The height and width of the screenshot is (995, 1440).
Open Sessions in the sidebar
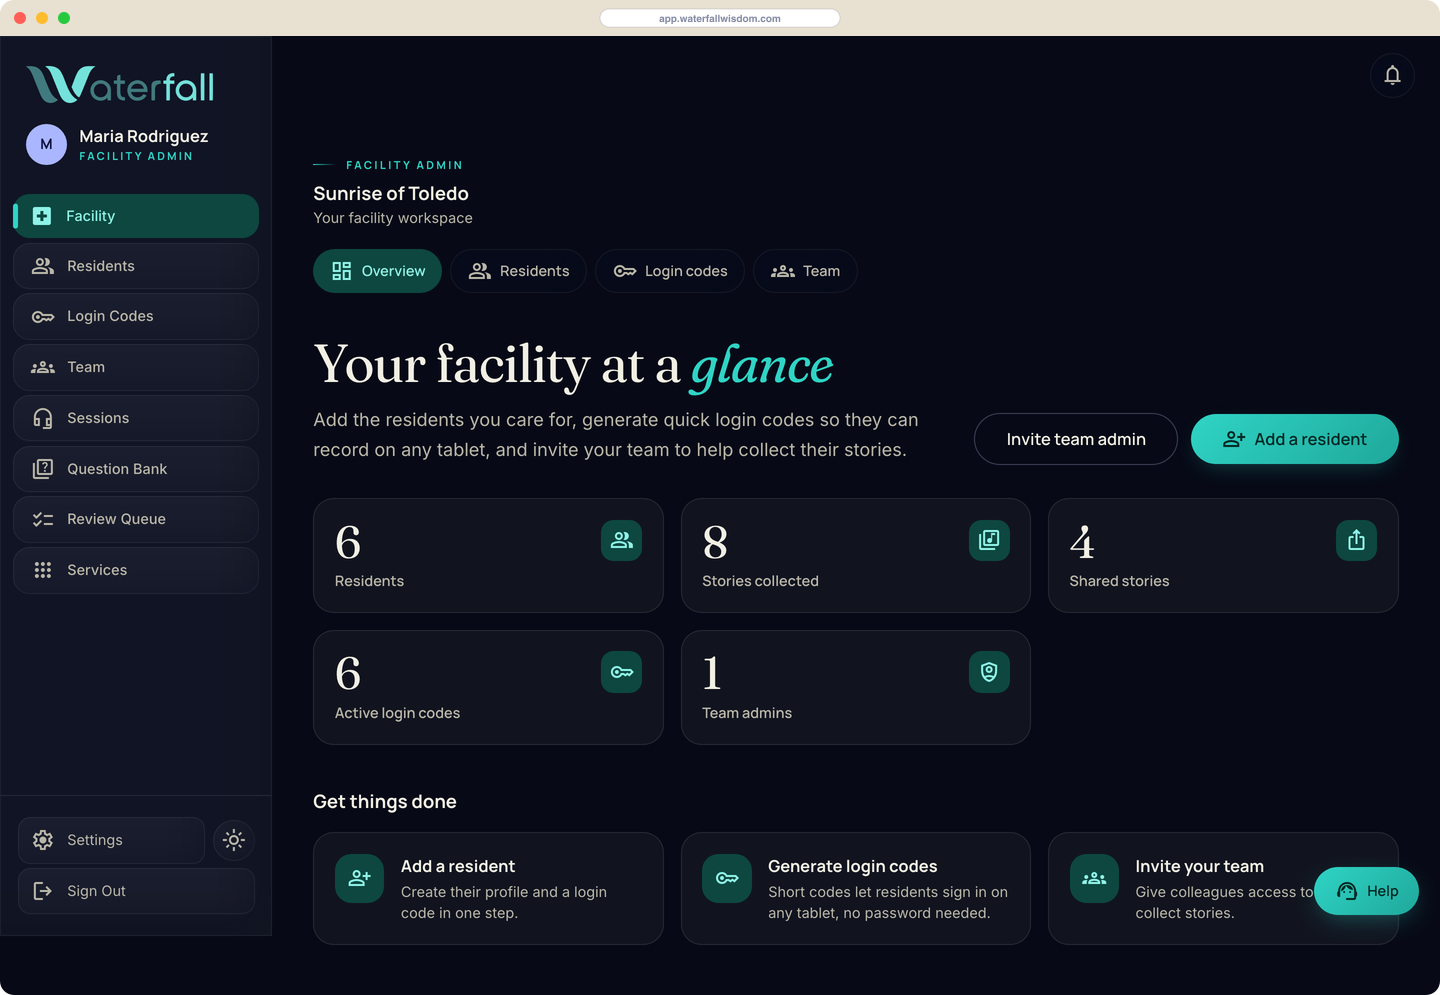click(x=136, y=418)
